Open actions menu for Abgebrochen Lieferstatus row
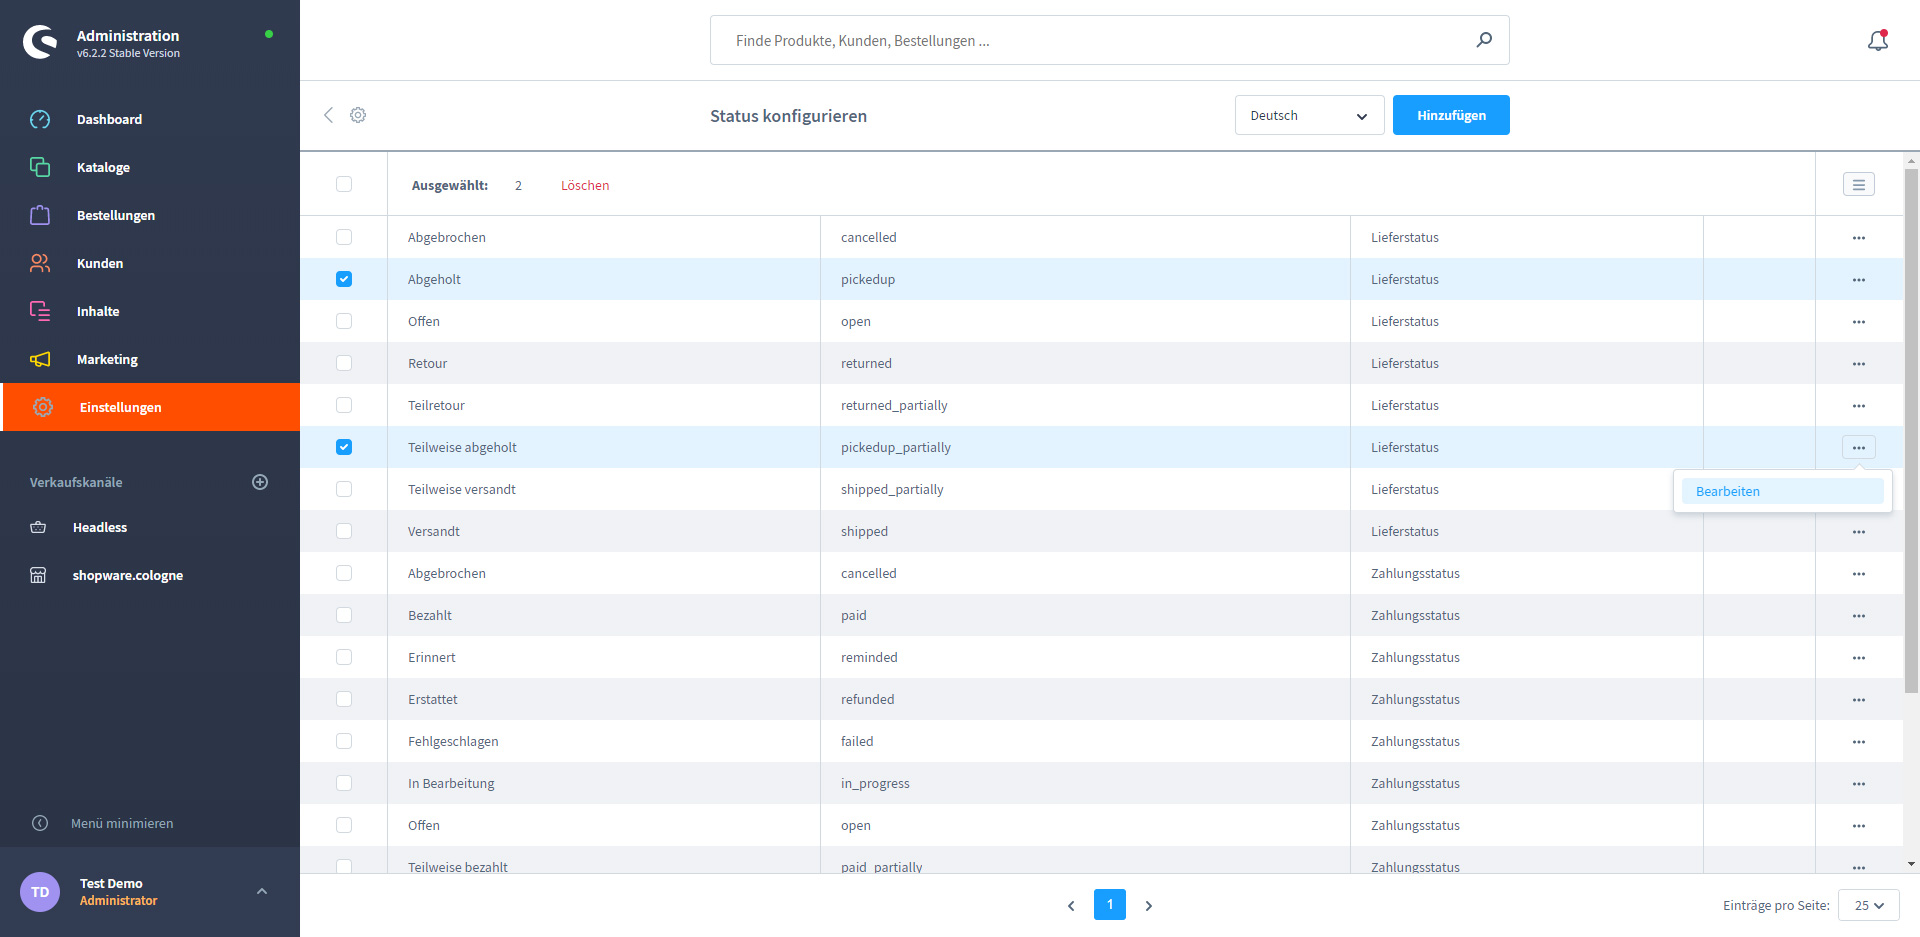 (1859, 238)
